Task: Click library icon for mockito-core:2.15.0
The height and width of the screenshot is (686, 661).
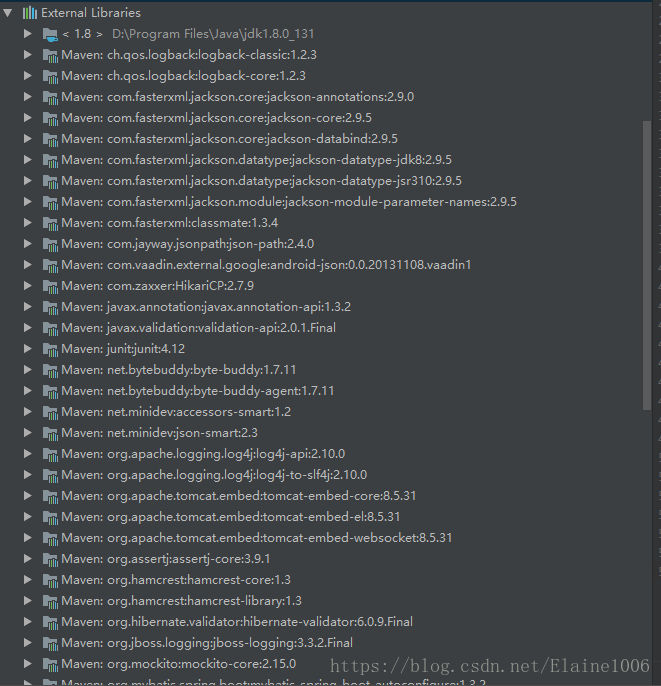Action: [x=50, y=664]
